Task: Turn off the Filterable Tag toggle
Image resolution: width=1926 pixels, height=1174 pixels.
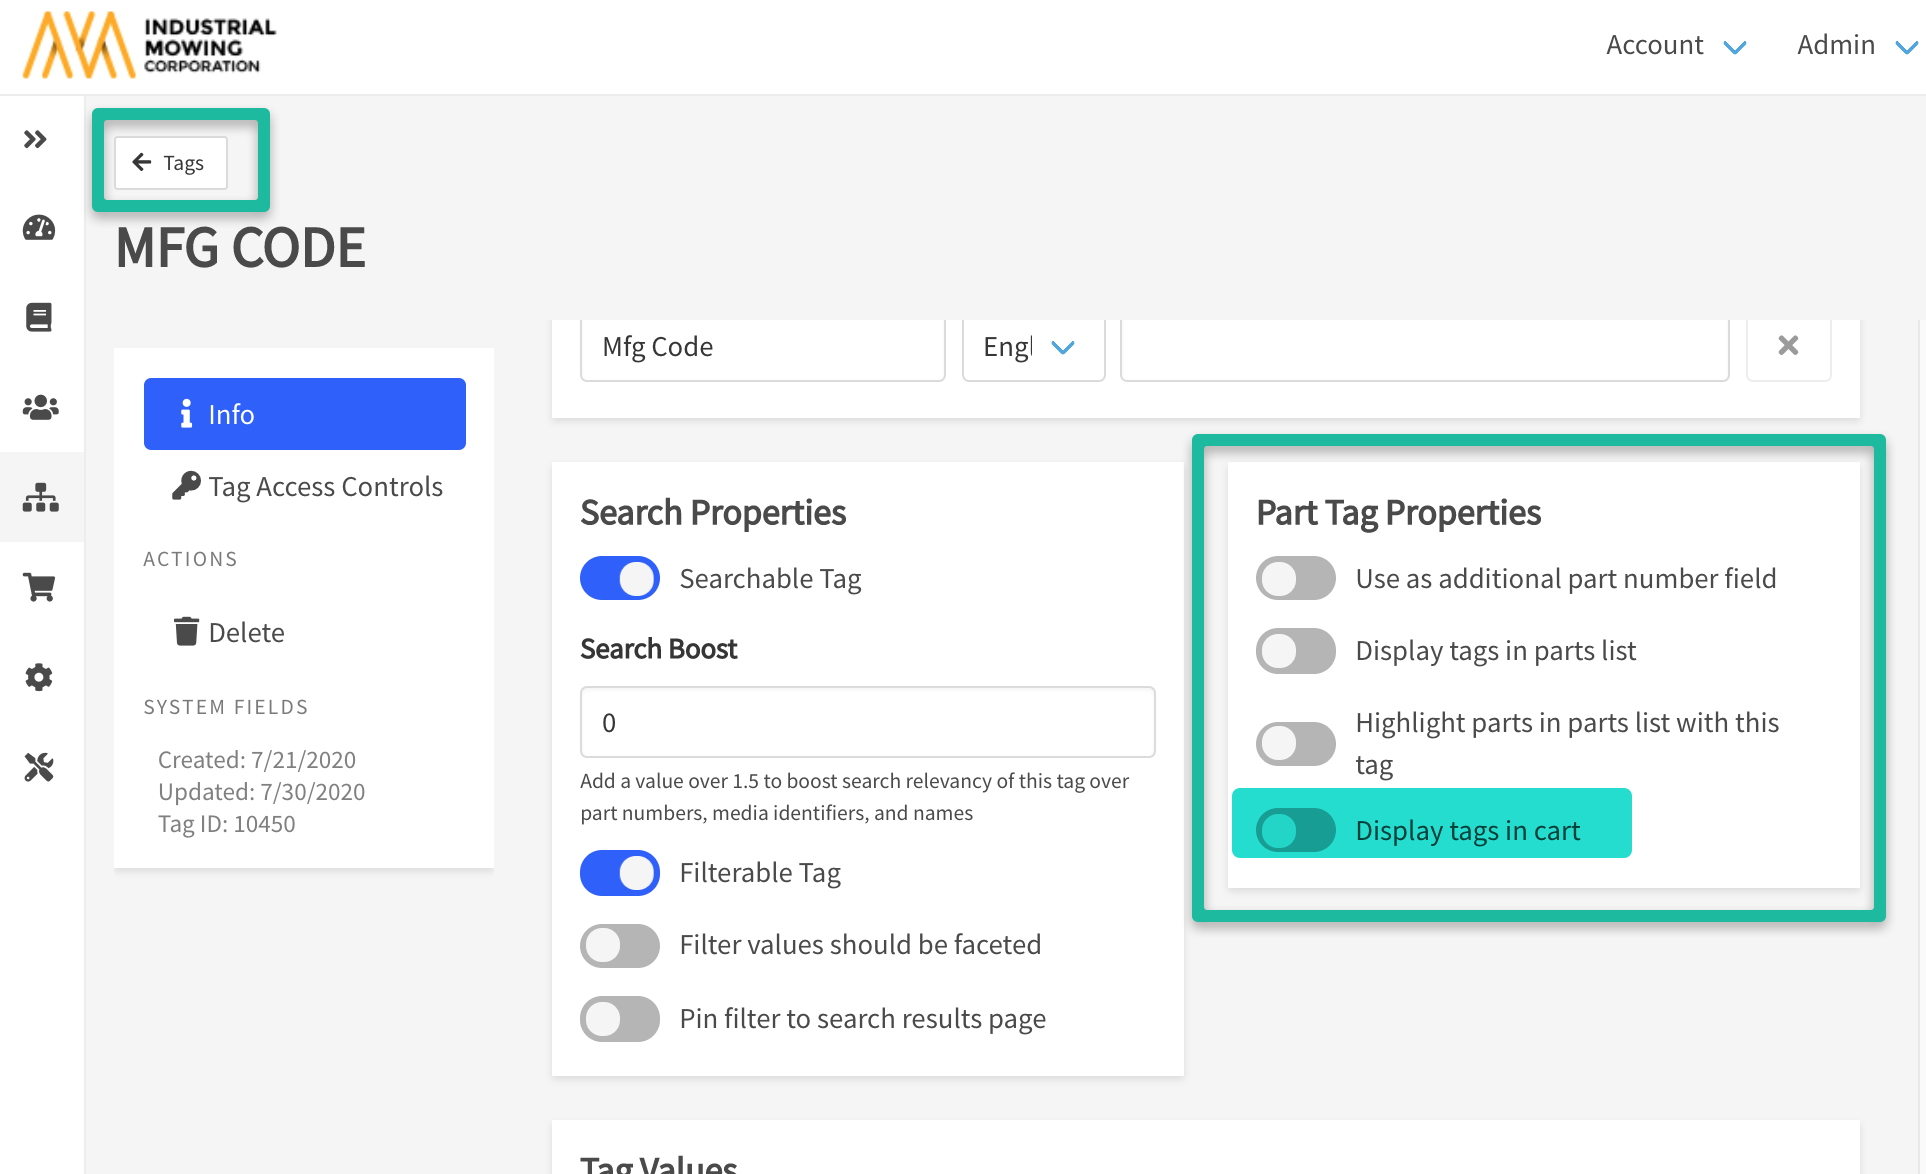Action: coord(619,872)
